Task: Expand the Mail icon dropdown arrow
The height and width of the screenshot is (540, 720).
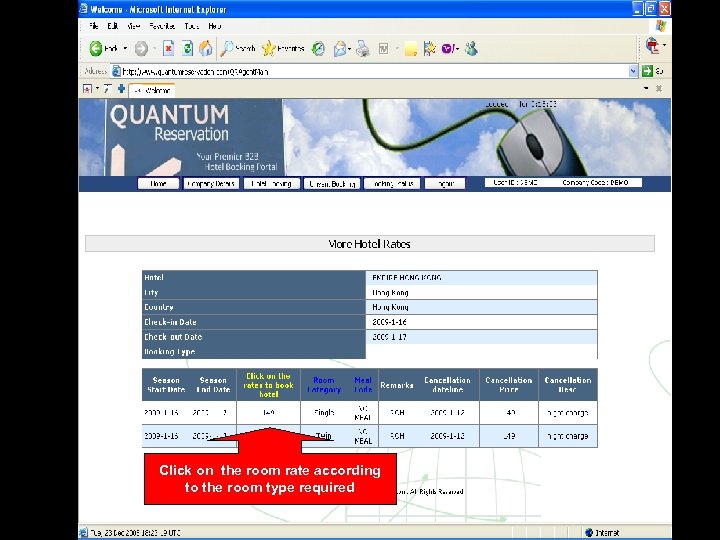Action: (350, 49)
